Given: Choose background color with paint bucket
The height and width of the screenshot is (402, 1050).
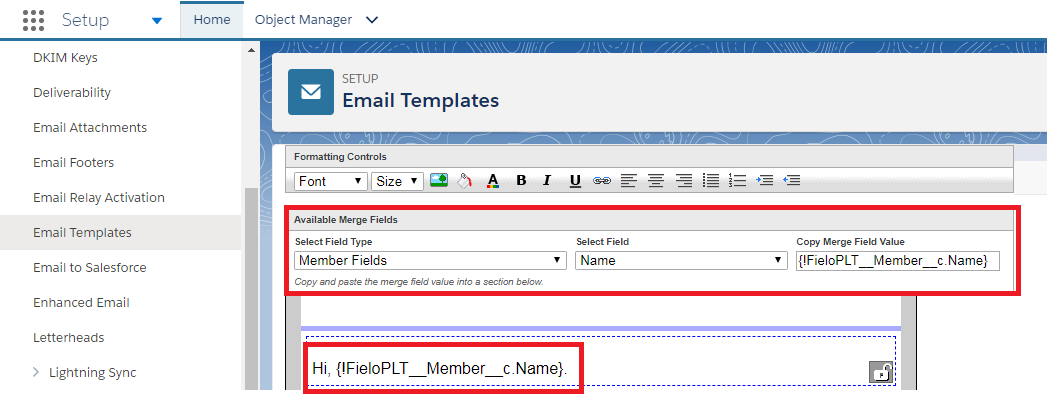Looking at the screenshot, I should pos(465,181).
